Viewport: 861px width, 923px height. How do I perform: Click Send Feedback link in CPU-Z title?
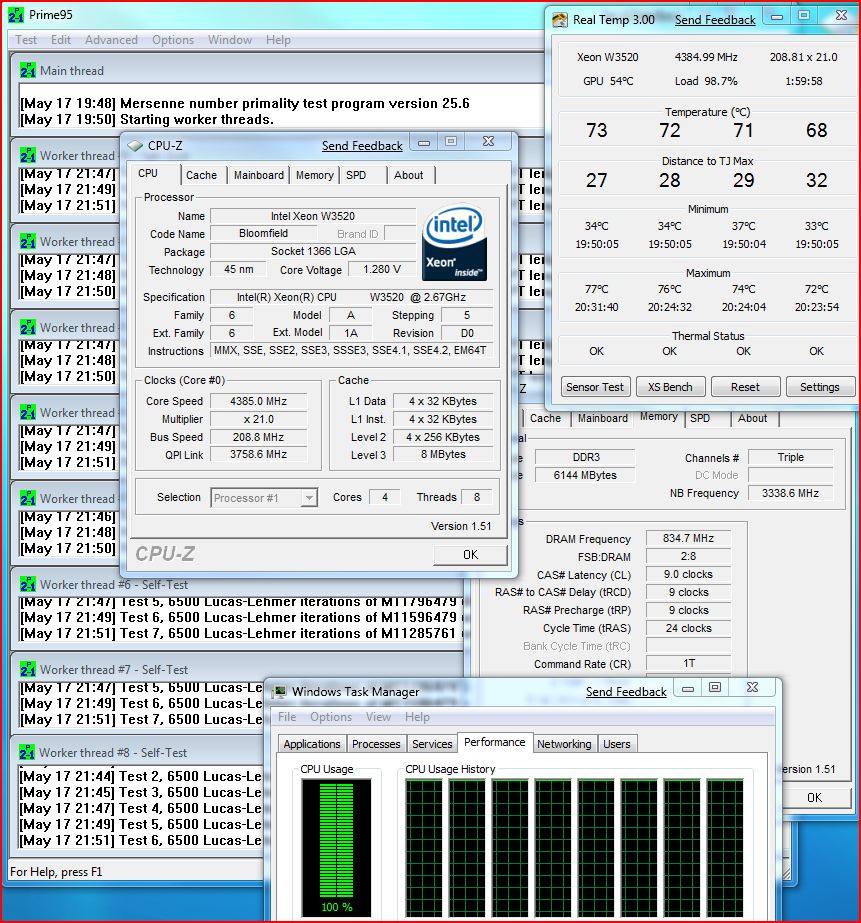point(362,146)
